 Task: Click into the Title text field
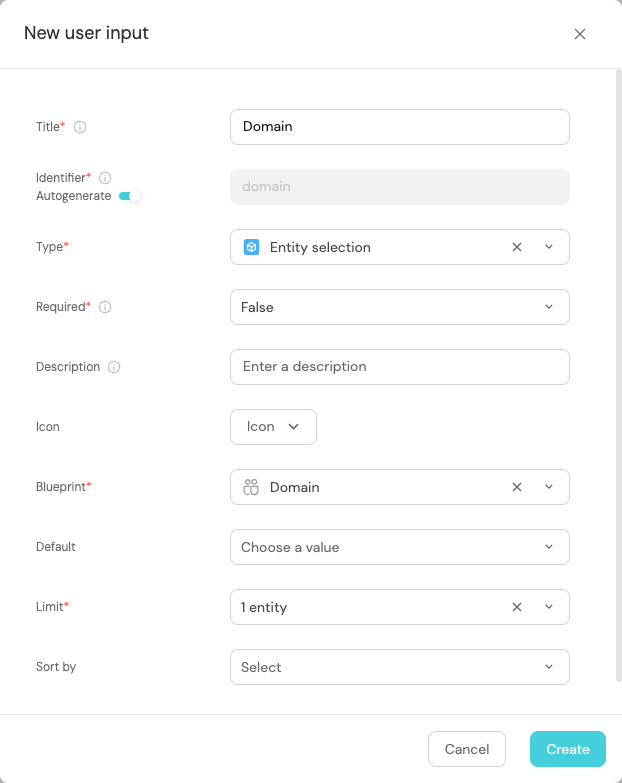coord(399,127)
